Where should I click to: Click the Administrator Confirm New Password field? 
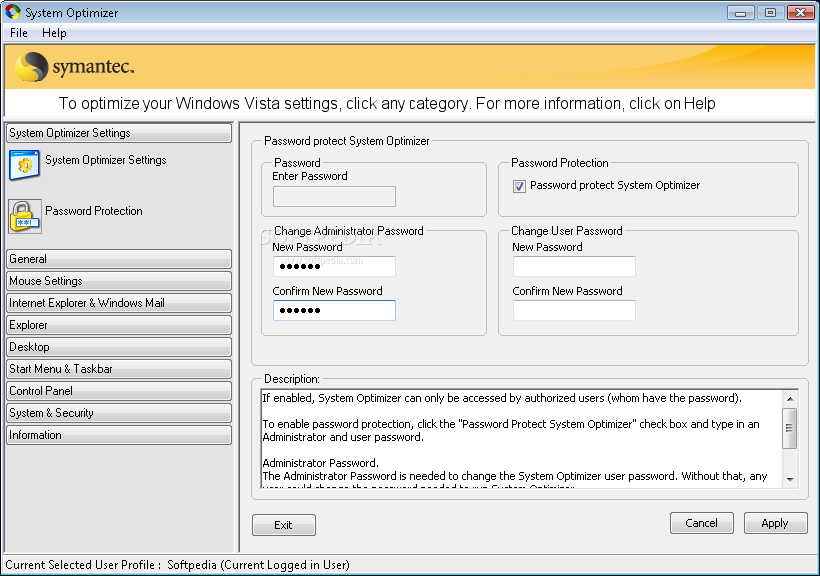(x=334, y=311)
